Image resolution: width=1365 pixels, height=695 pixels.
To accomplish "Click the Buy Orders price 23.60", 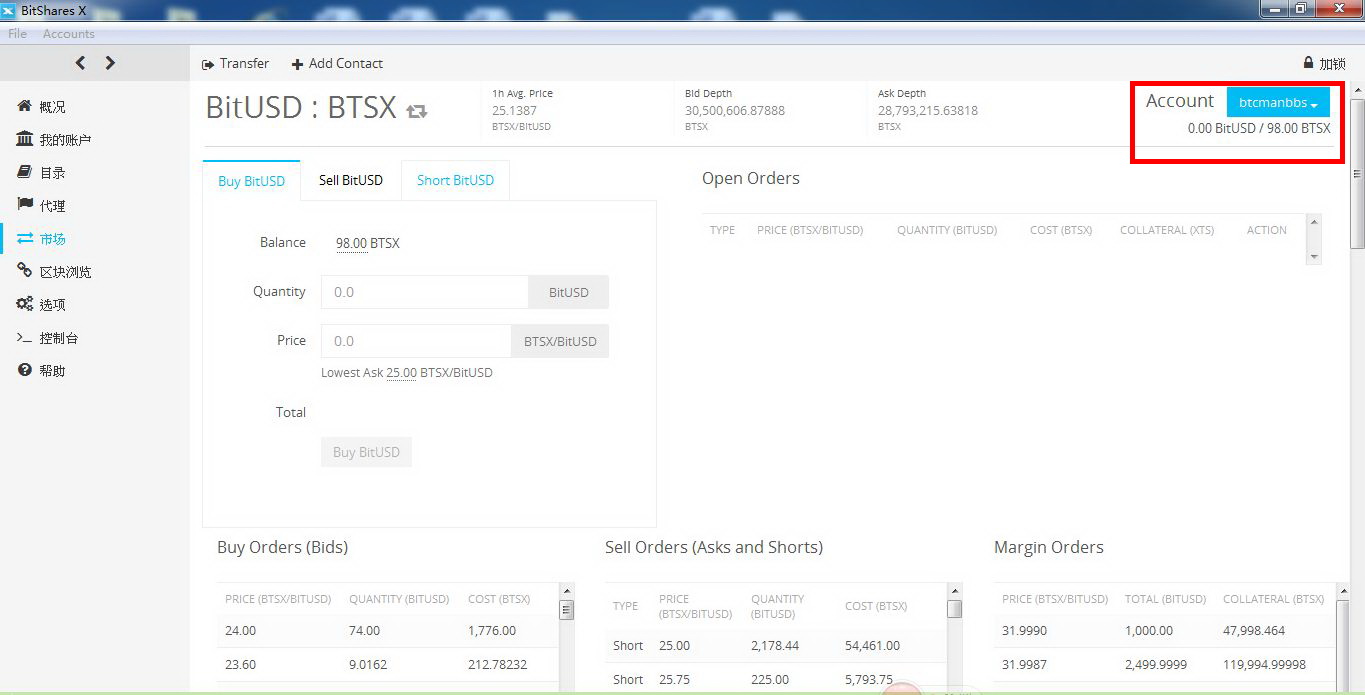I will 241,664.
